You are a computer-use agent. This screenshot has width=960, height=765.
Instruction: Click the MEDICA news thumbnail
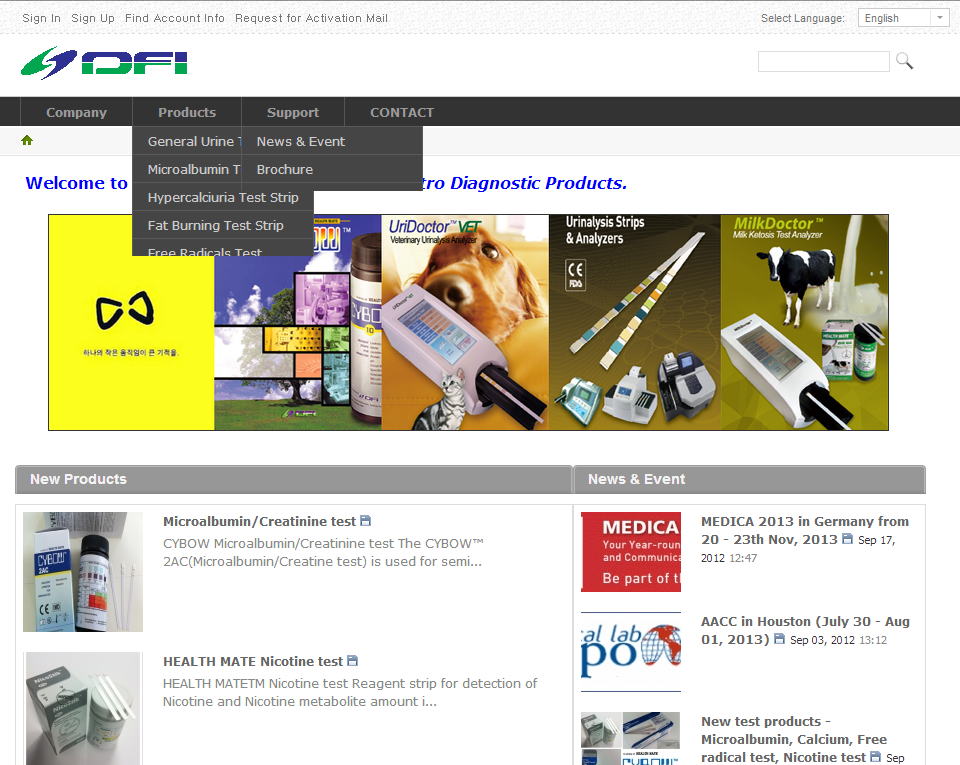coord(631,552)
